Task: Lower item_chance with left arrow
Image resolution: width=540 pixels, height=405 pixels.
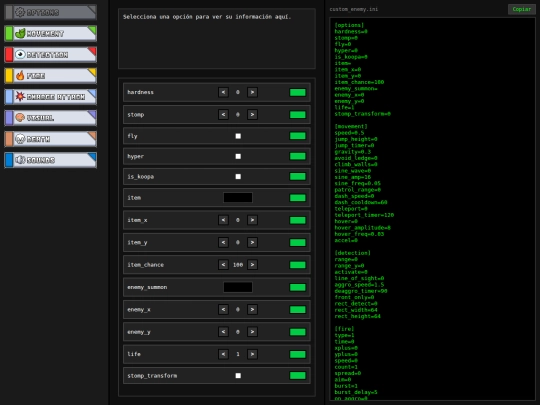Action: [223, 265]
